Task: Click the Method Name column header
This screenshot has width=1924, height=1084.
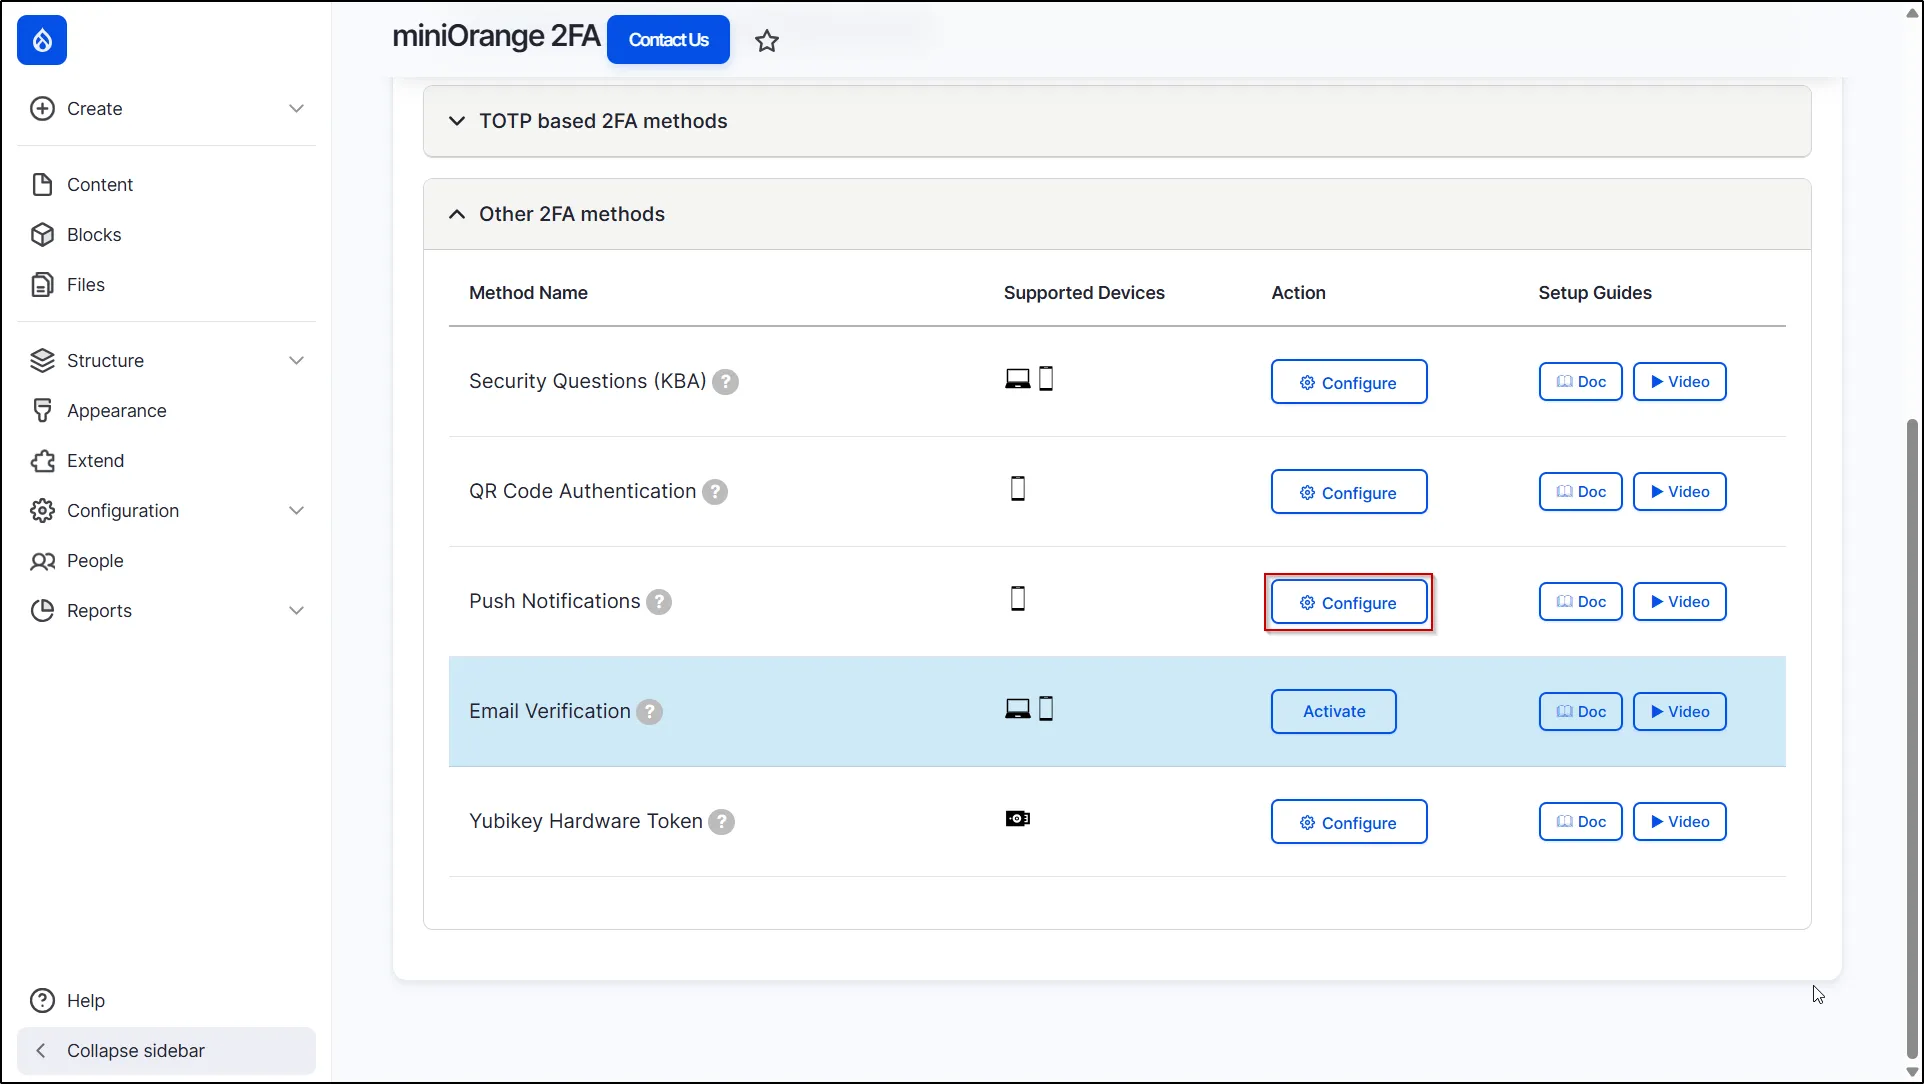Action: click(528, 293)
